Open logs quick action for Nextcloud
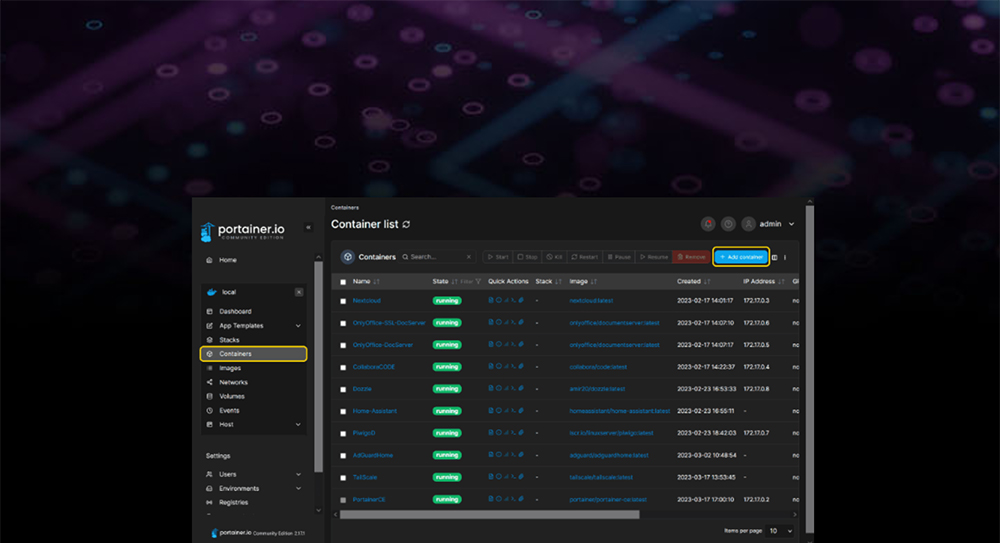 click(x=490, y=300)
